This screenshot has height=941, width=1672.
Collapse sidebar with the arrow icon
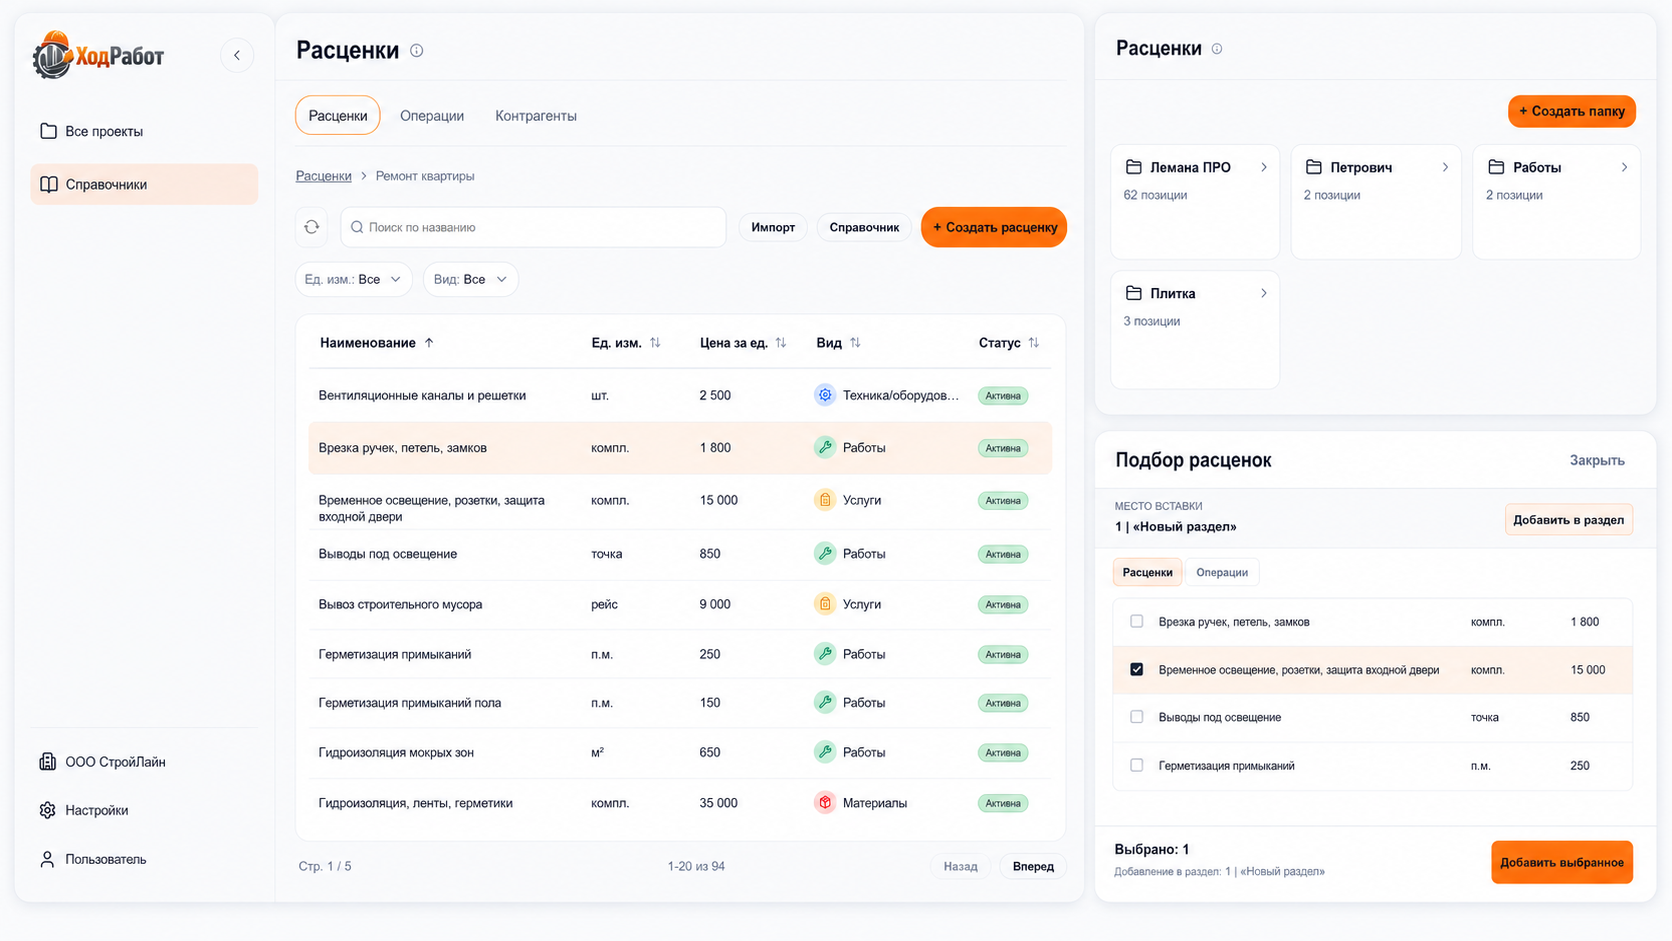[237, 55]
